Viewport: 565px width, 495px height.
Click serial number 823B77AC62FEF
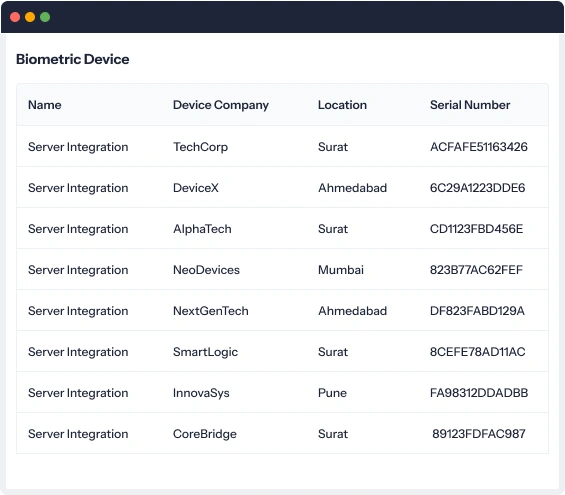tap(476, 270)
